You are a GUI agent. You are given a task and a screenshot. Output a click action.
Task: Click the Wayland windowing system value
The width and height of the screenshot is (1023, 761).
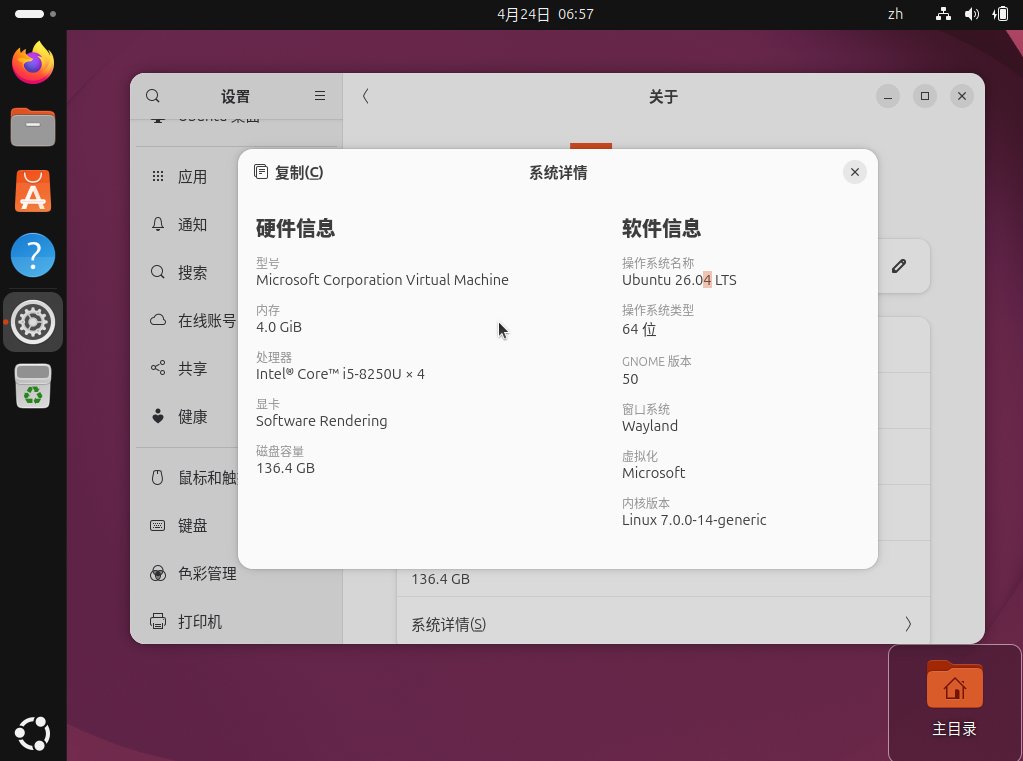click(650, 426)
